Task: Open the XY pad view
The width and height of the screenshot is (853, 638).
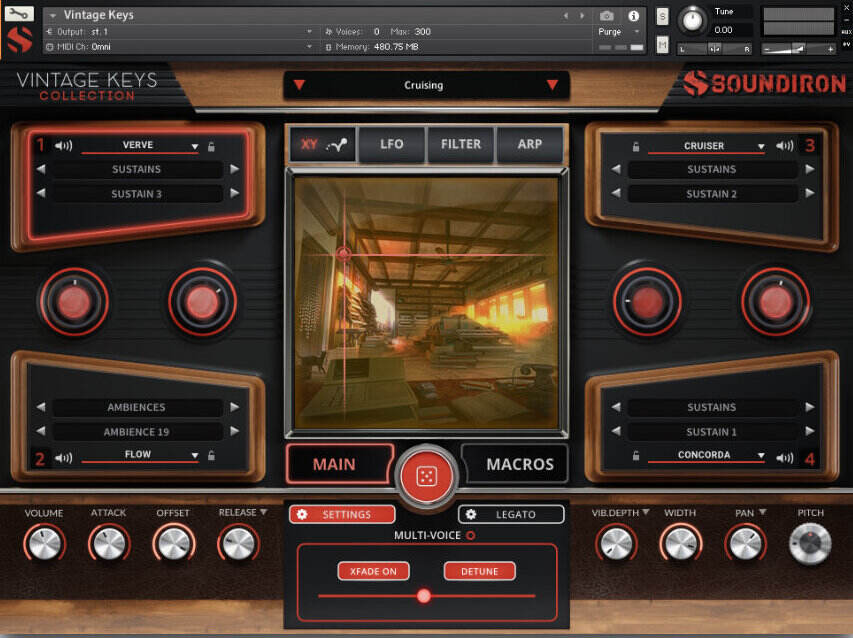Action: tap(320, 144)
